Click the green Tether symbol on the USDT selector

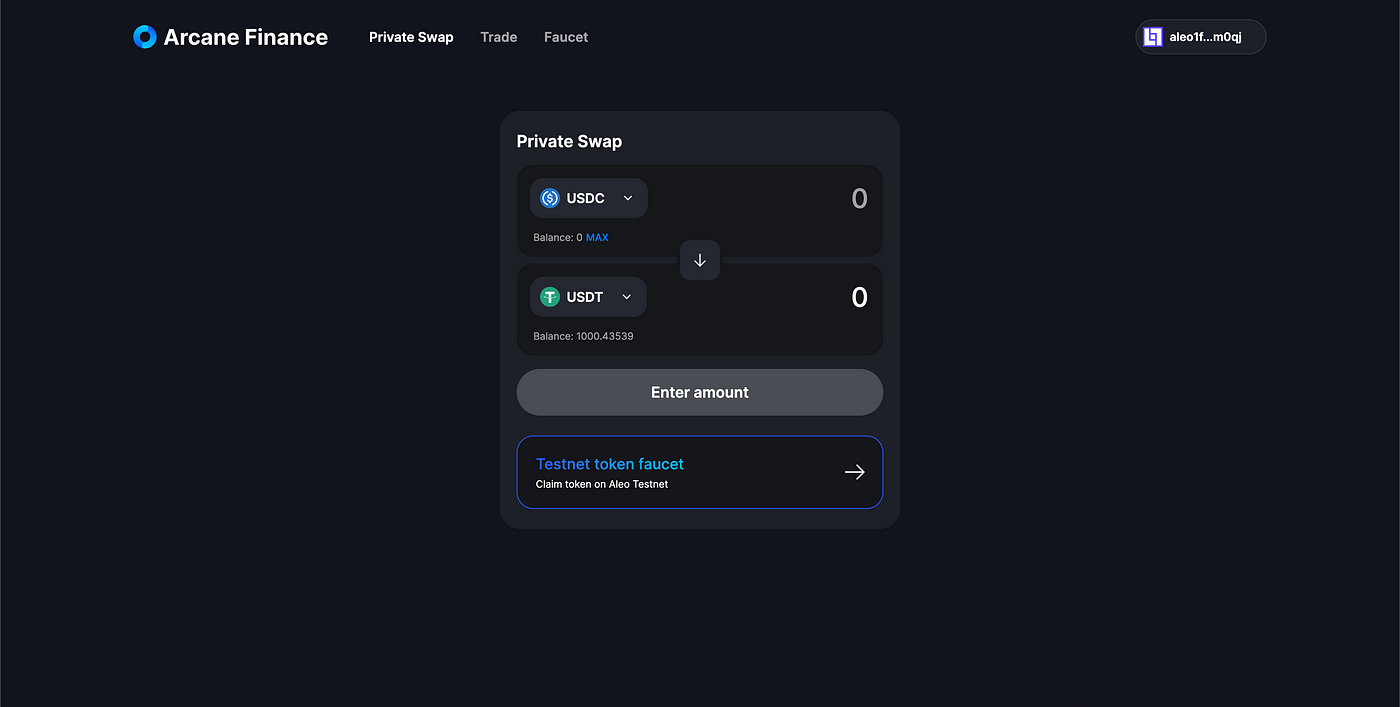coord(549,296)
